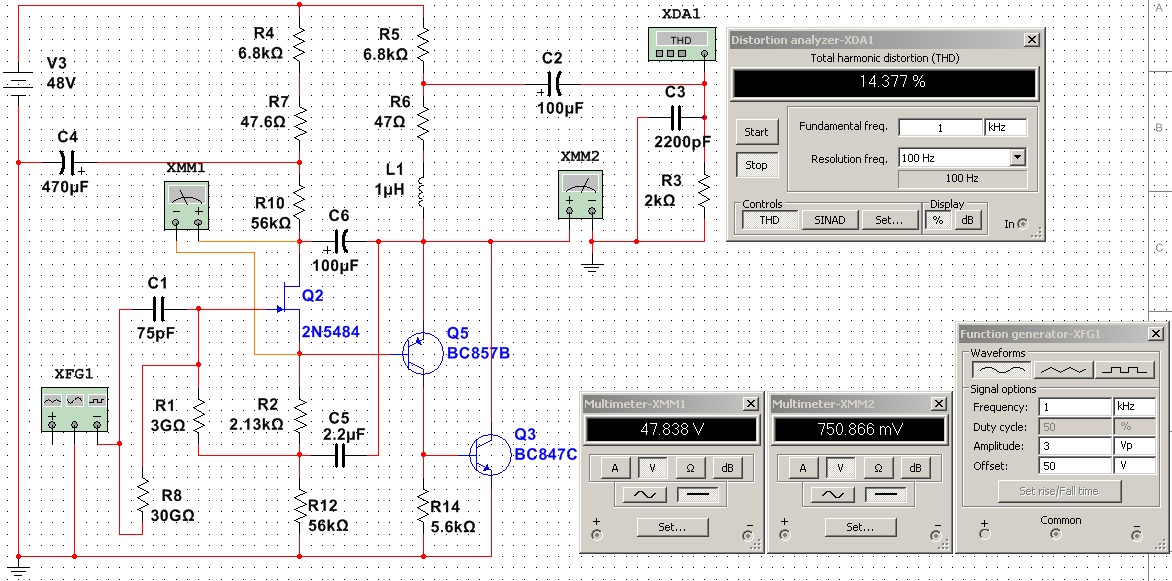Select the V3 48V battery symbol

[x=18, y=82]
